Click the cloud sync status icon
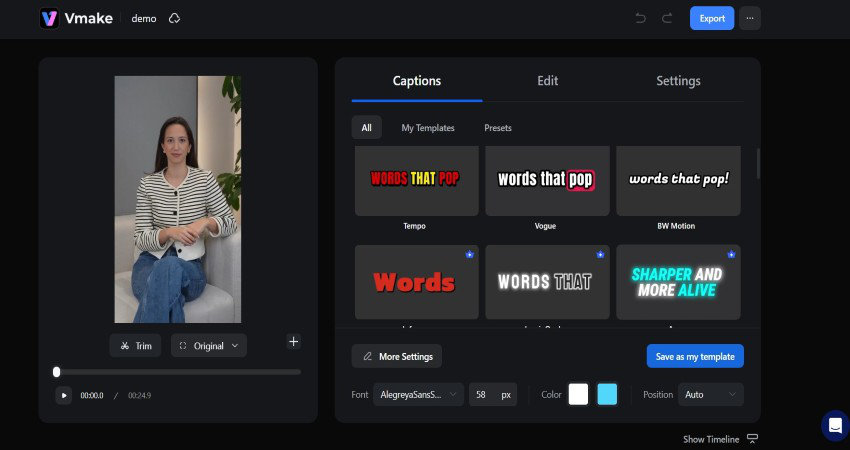The height and width of the screenshot is (450, 850). tap(174, 18)
